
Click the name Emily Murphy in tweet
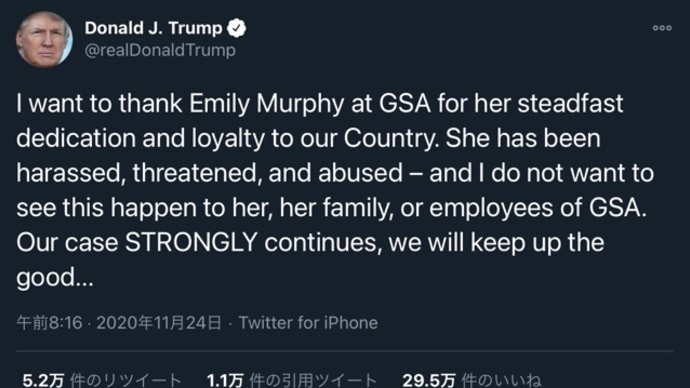tap(267, 104)
